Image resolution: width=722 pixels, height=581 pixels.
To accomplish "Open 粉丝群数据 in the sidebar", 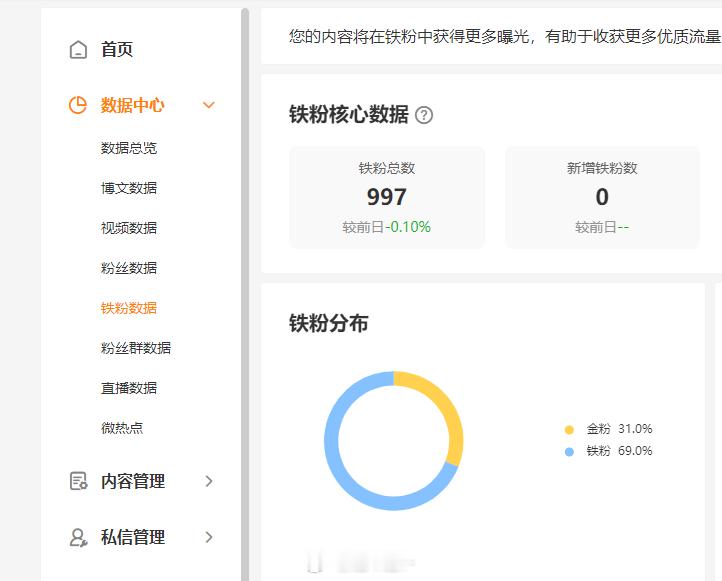I will pyautogui.click(x=136, y=348).
